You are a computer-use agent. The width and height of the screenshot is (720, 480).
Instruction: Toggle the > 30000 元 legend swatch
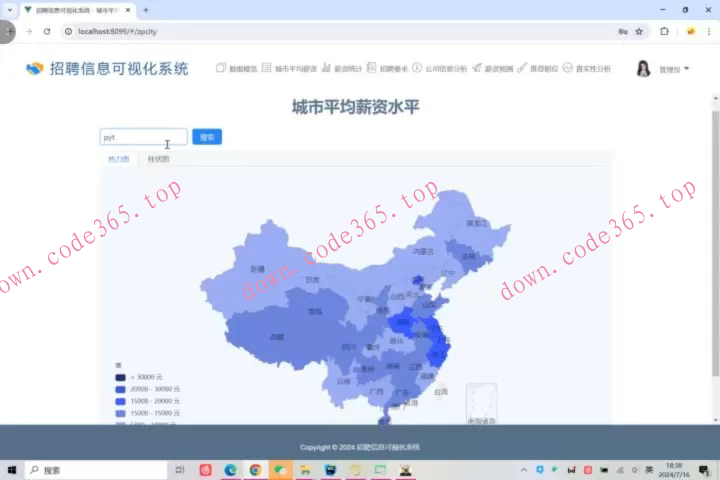pyautogui.click(x=120, y=377)
